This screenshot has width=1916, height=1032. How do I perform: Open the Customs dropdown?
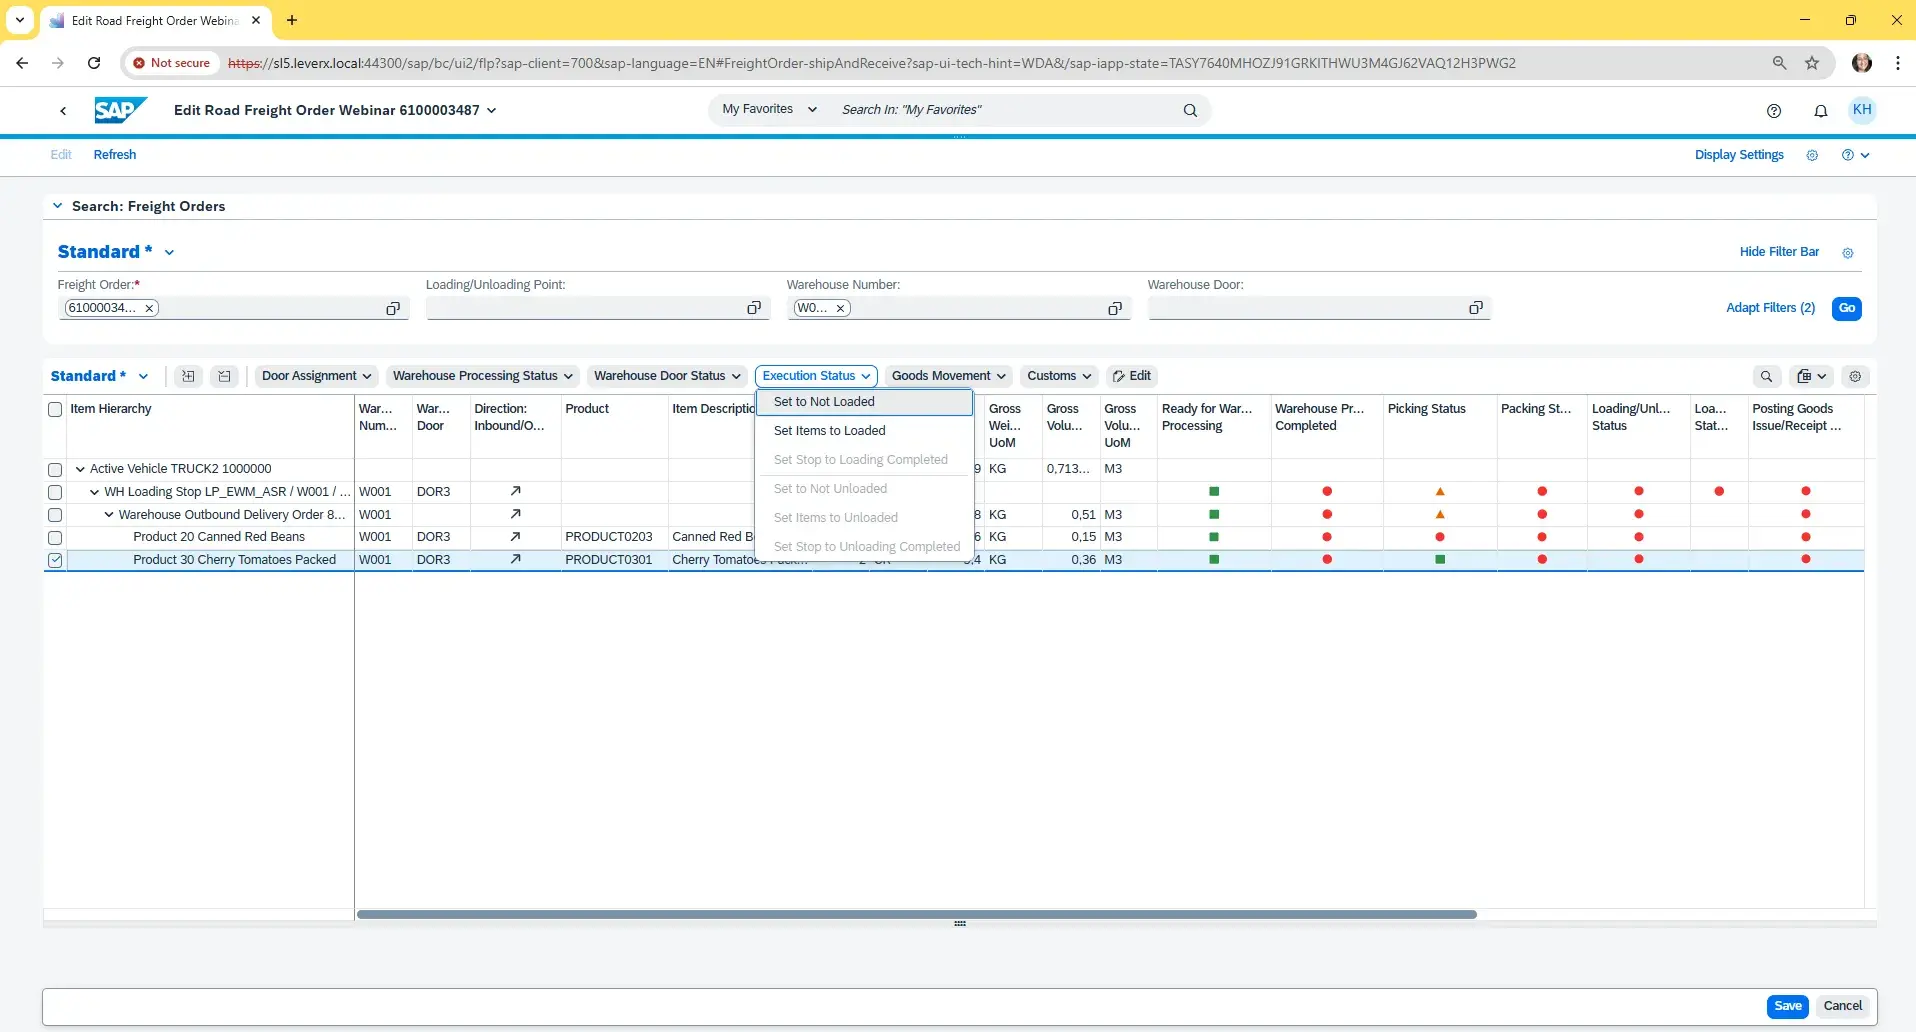(x=1059, y=376)
